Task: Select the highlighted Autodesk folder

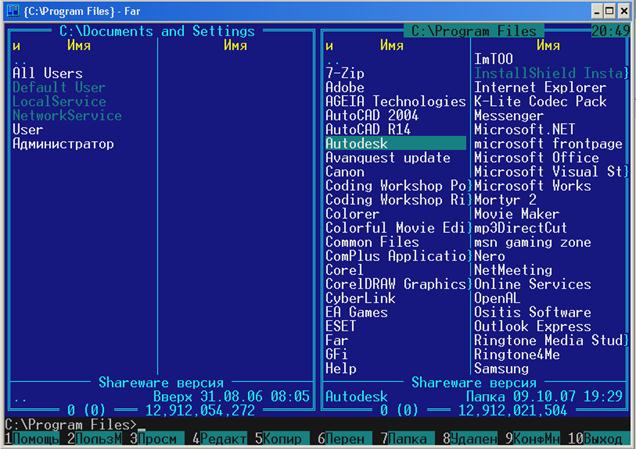Action: tap(395, 143)
